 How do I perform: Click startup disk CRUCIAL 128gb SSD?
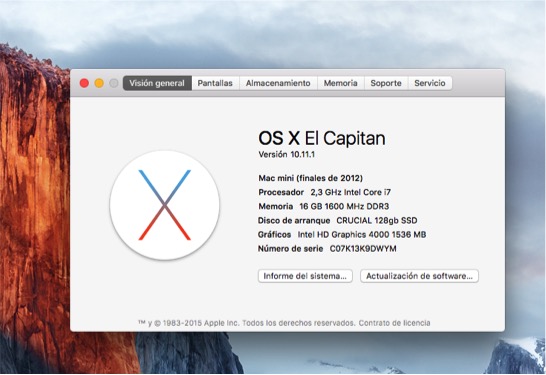point(377,220)
